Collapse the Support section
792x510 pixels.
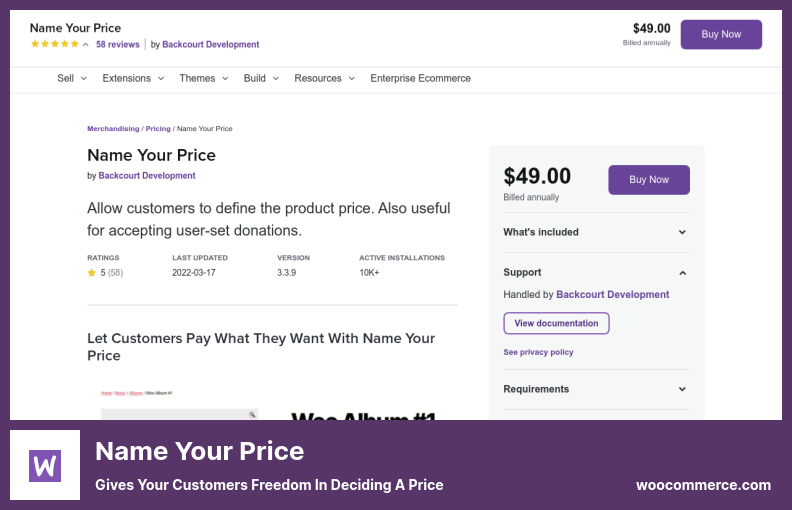(x=682, y=272)
